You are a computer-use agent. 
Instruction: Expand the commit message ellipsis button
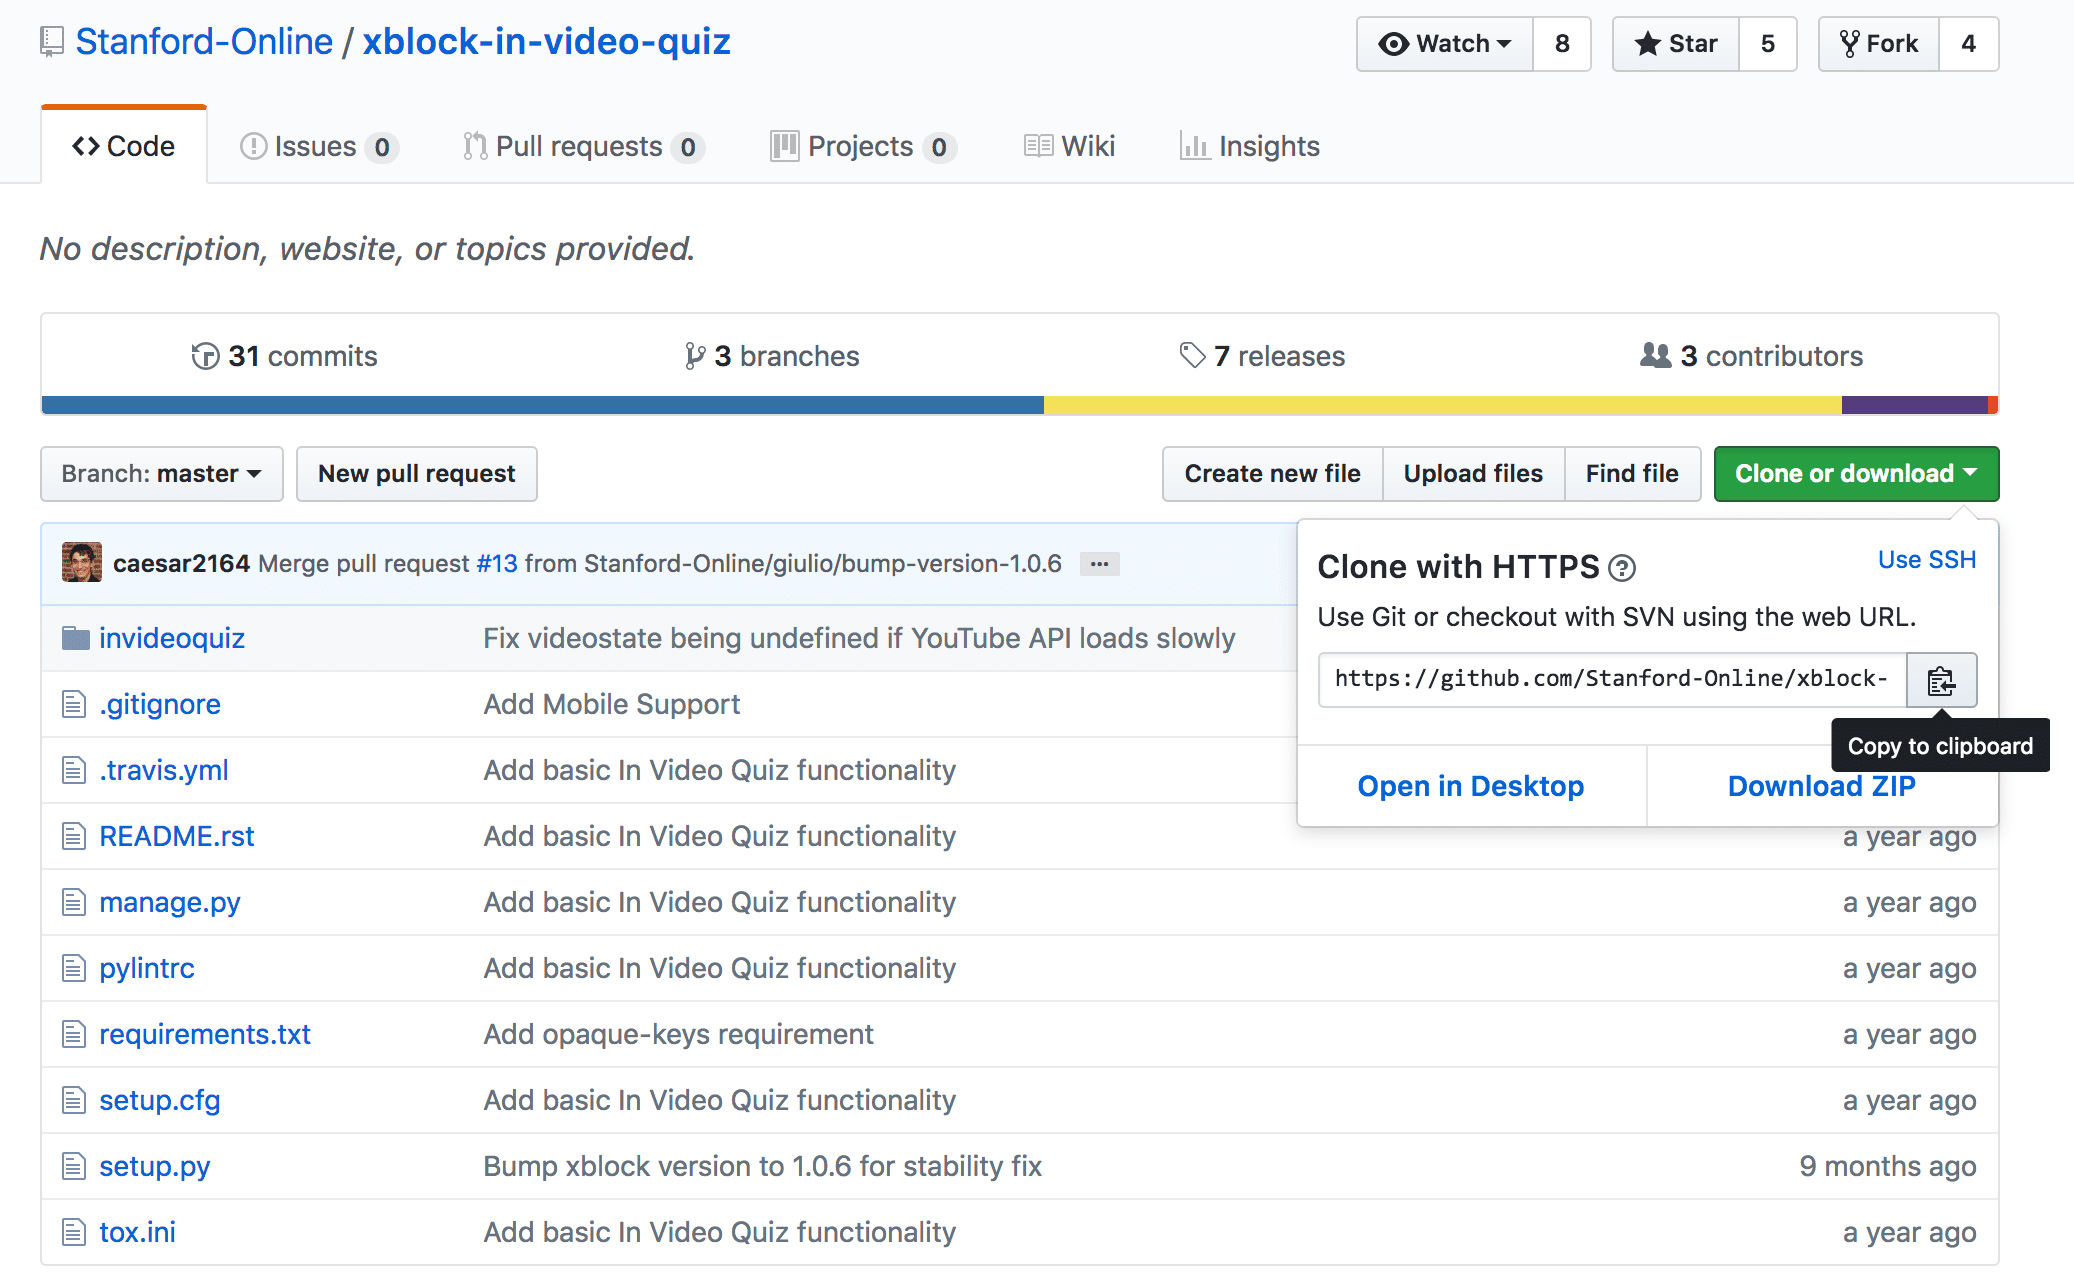coord(1099,564)
